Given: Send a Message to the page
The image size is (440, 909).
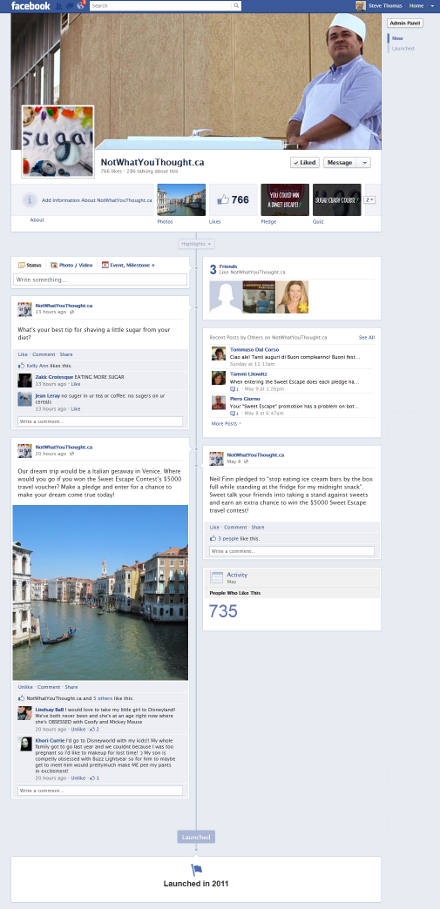Looking at the screenshot, I should (340, 163).
